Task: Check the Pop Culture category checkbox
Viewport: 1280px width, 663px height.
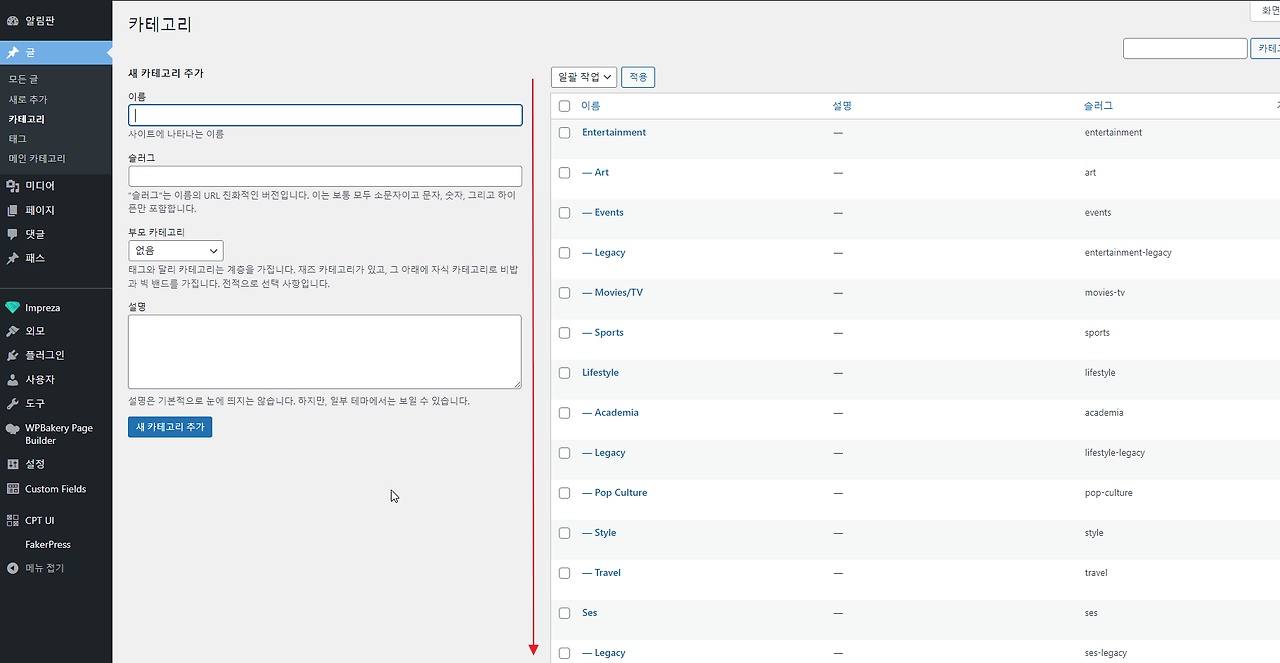Action: [x=564, y=492]
